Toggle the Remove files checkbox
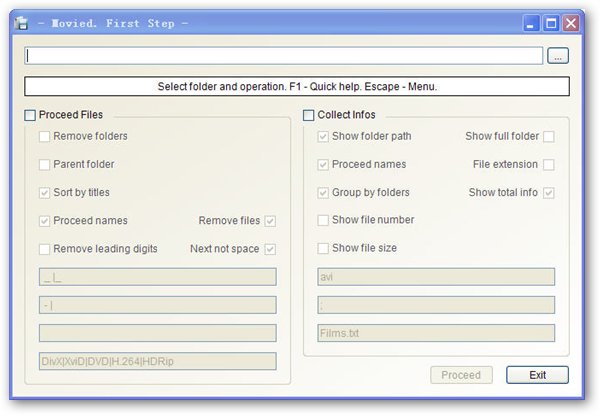The width and height of the screenshot is (600, 415). pos(270,221)
